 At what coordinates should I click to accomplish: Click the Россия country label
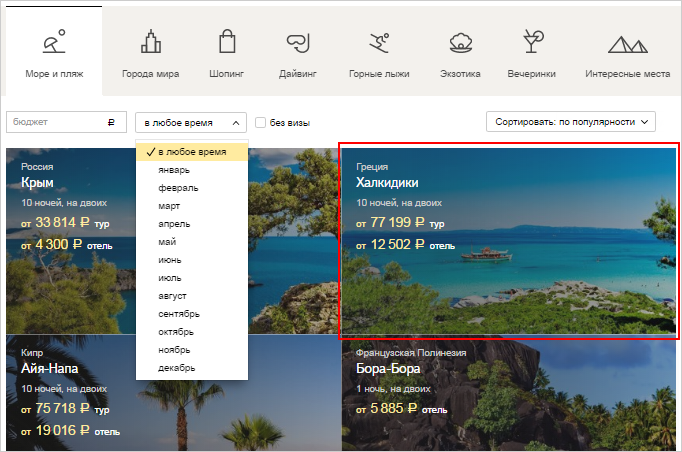(37, 167)
